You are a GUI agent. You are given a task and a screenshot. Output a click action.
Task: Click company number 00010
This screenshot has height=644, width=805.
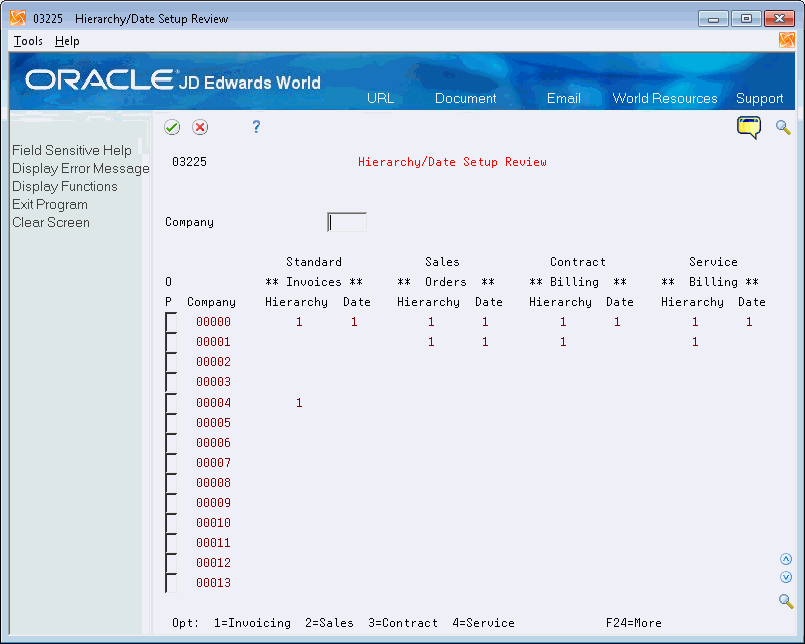214,523
